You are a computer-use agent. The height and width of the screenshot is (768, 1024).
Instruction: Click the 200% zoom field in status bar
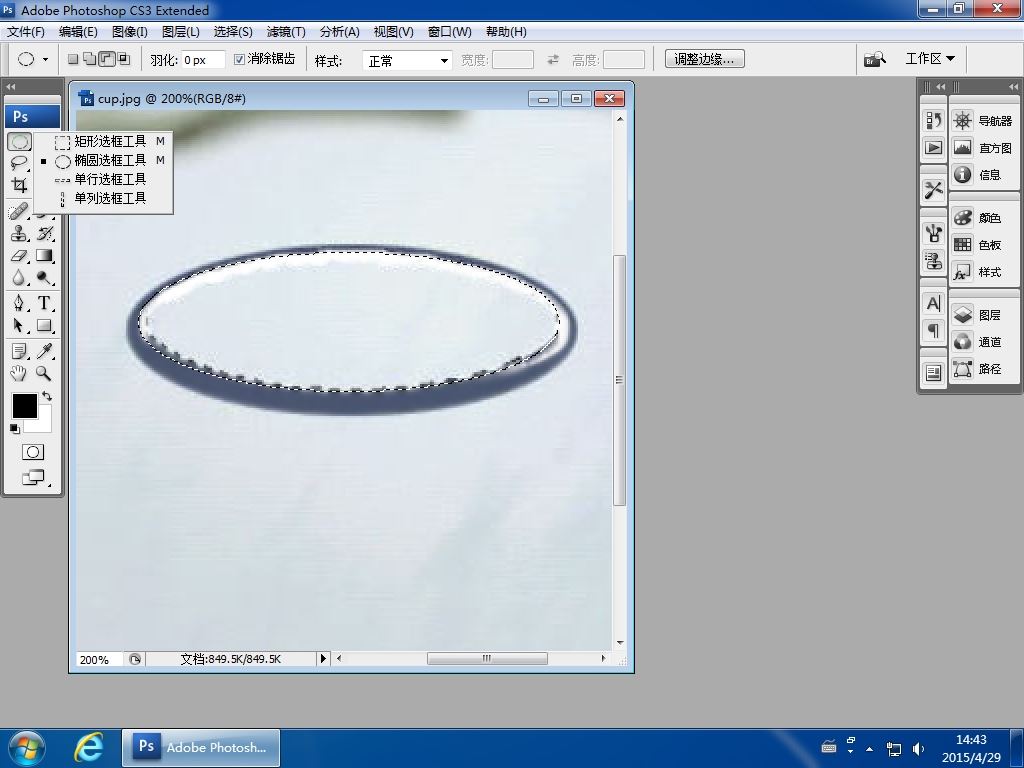[99, 660]
